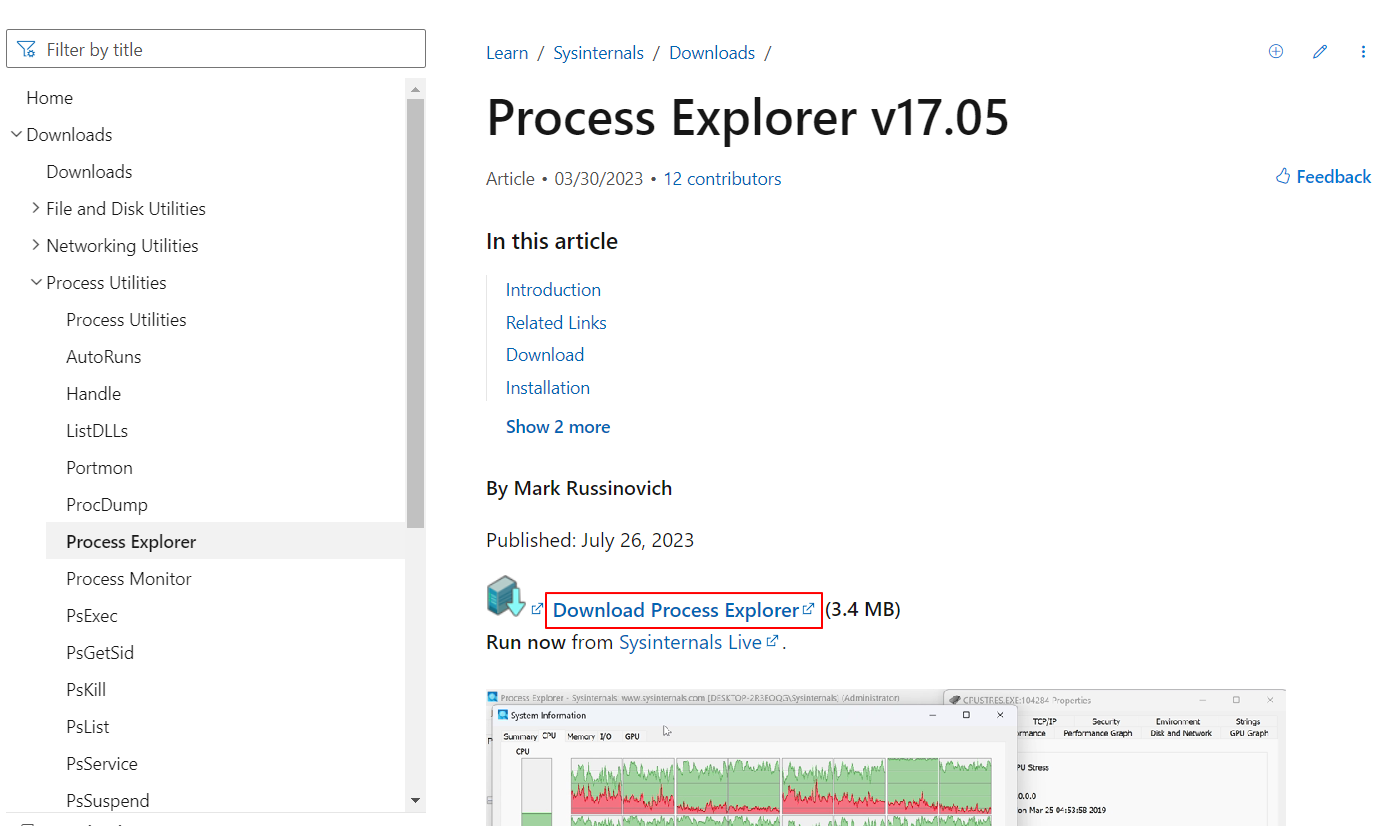Image resolution: width=1397 pixels, height=826 pixels.
Task: Open PsKill in sidebar
Action: tap(86, 690)
